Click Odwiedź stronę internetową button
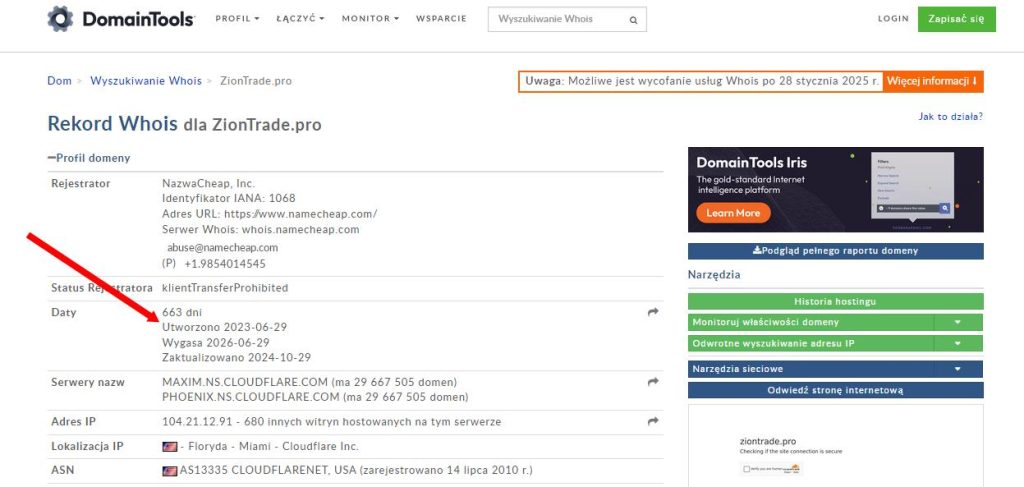Screen dimensions: 1024x487 pyautogui.click(x=835, y=390)
